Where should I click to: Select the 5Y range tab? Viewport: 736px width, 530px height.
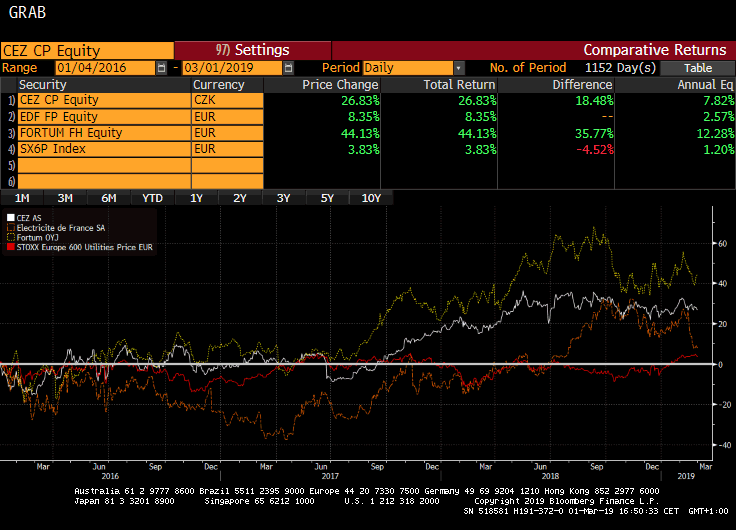[x=327, y=198]
